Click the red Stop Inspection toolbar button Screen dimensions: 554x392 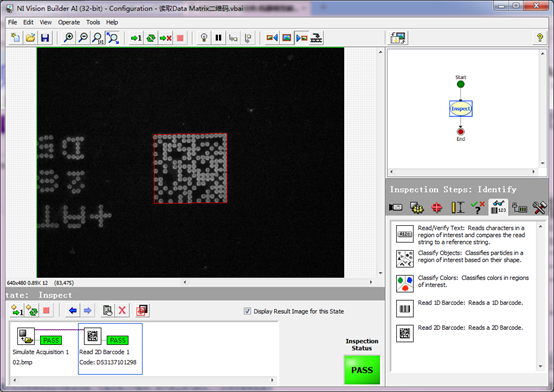[180, 38]
